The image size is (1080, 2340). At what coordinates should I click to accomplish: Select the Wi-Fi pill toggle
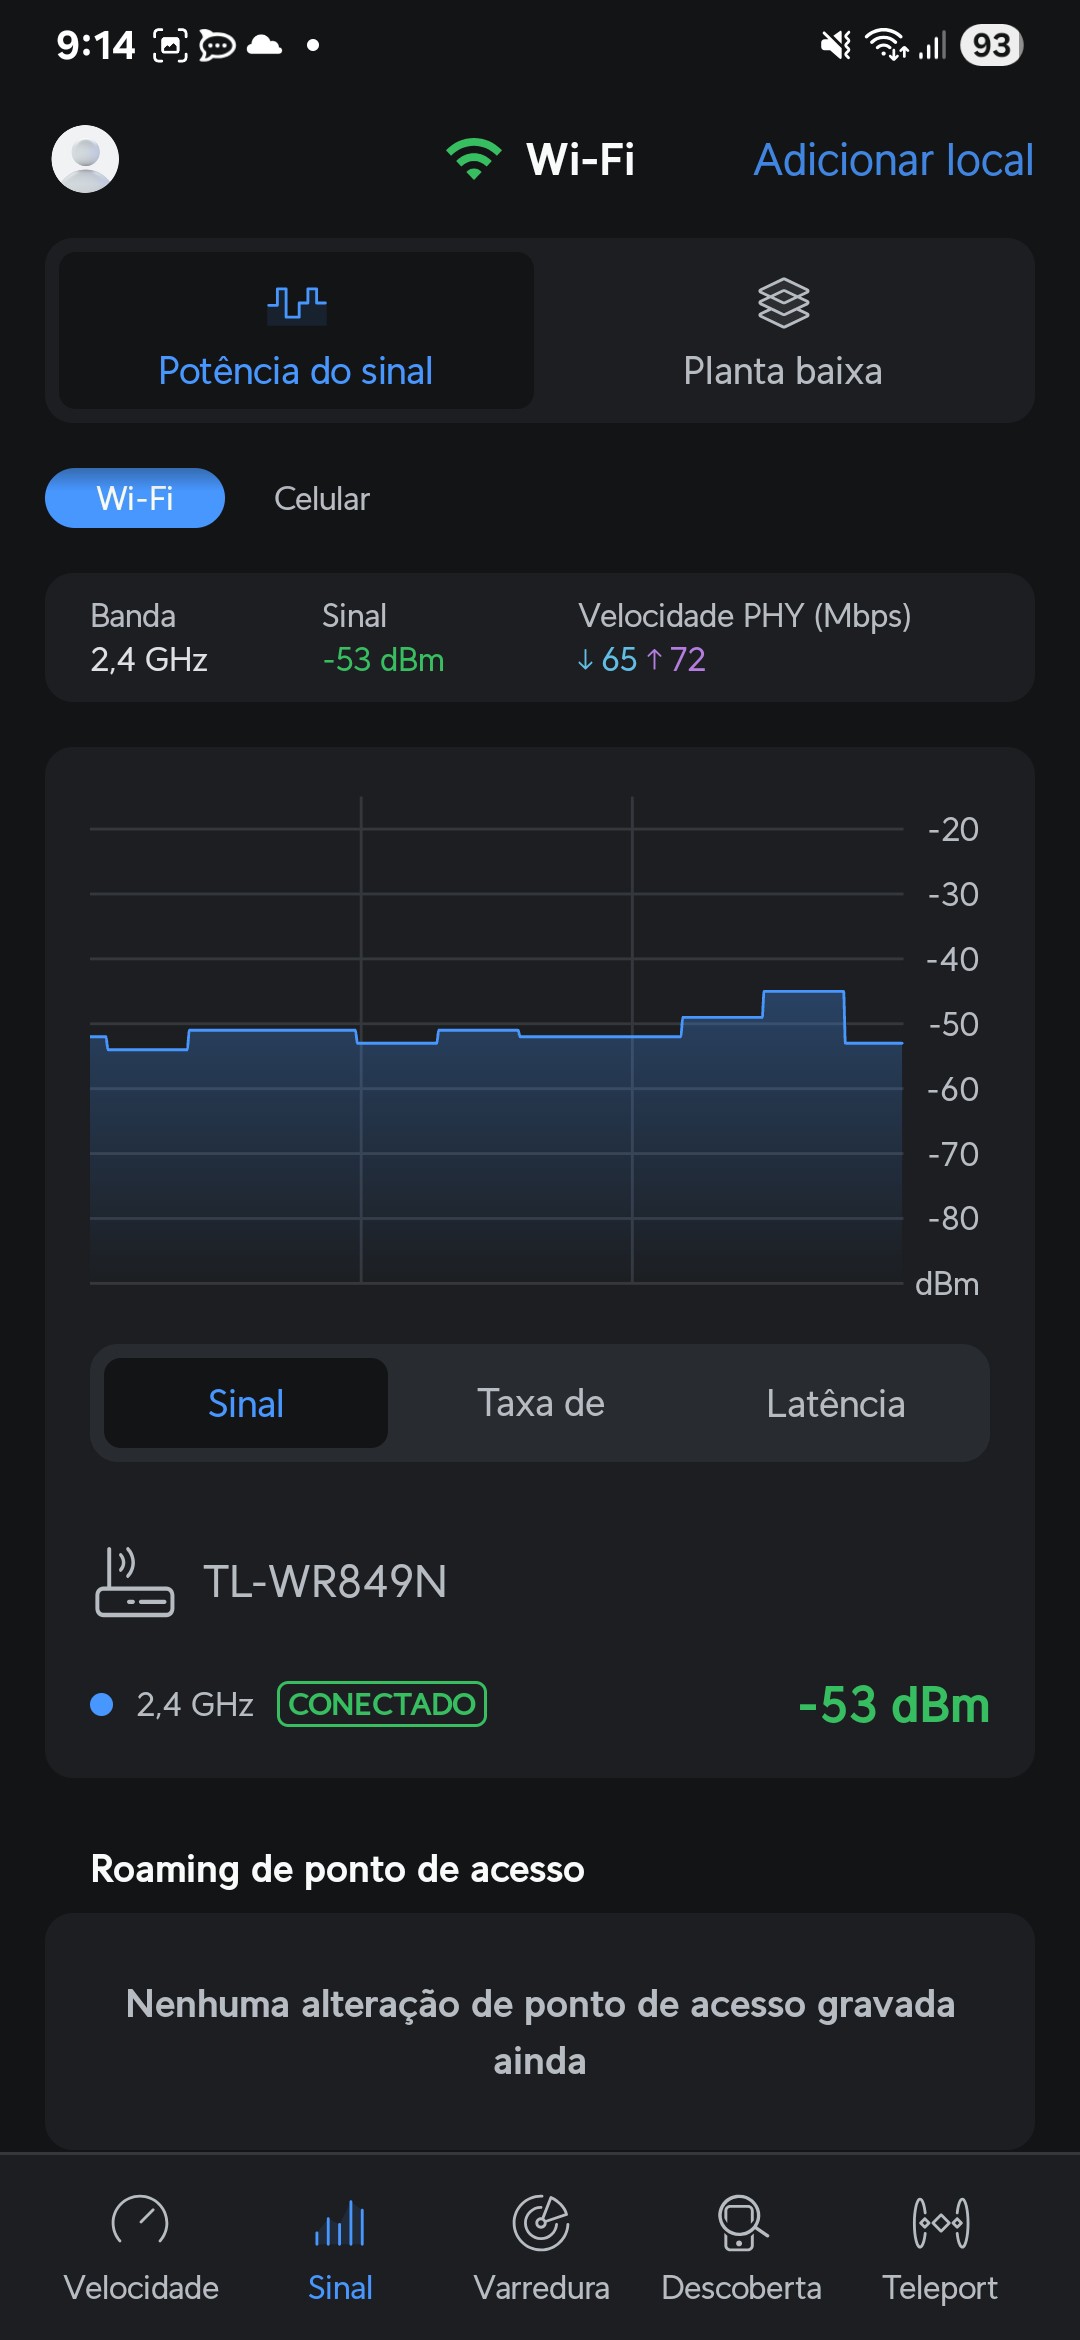(135, 498)
